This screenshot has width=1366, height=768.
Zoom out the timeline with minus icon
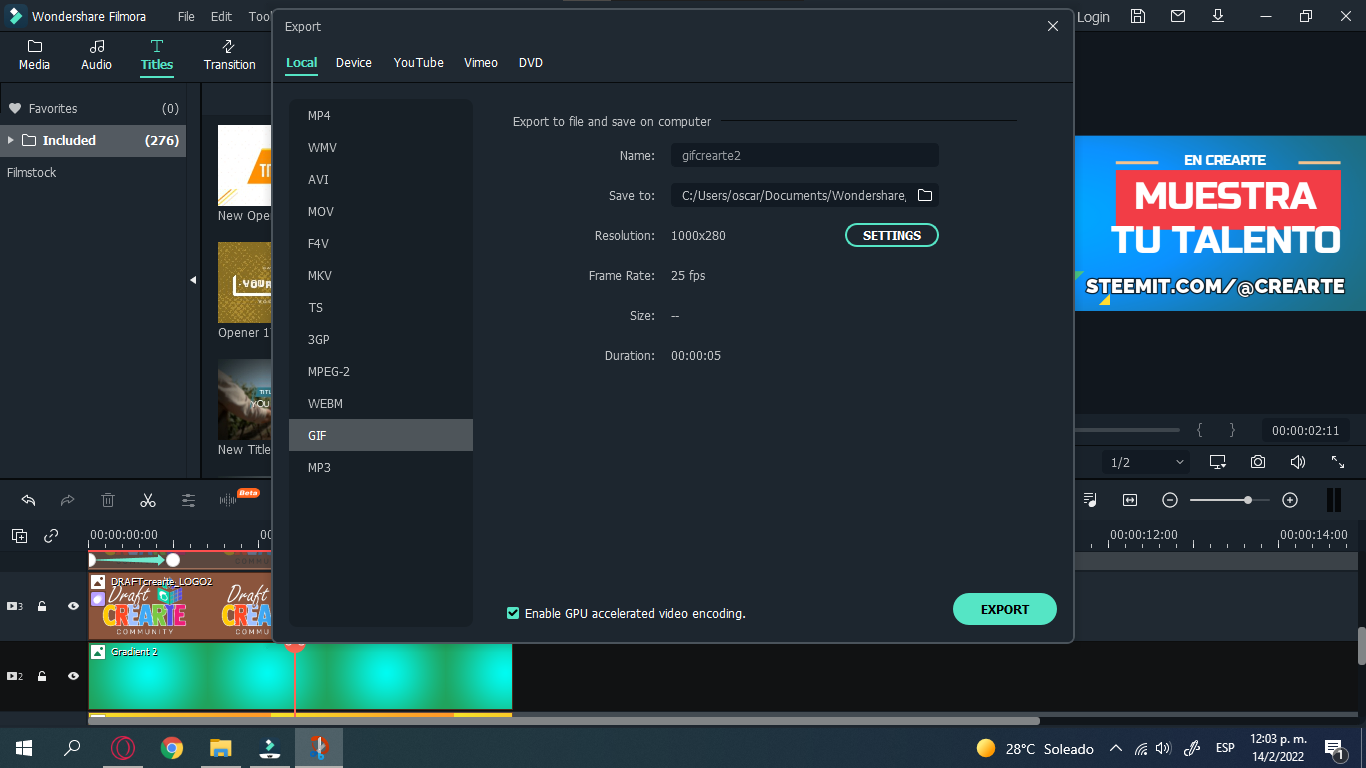click(x=1170, y=500)
